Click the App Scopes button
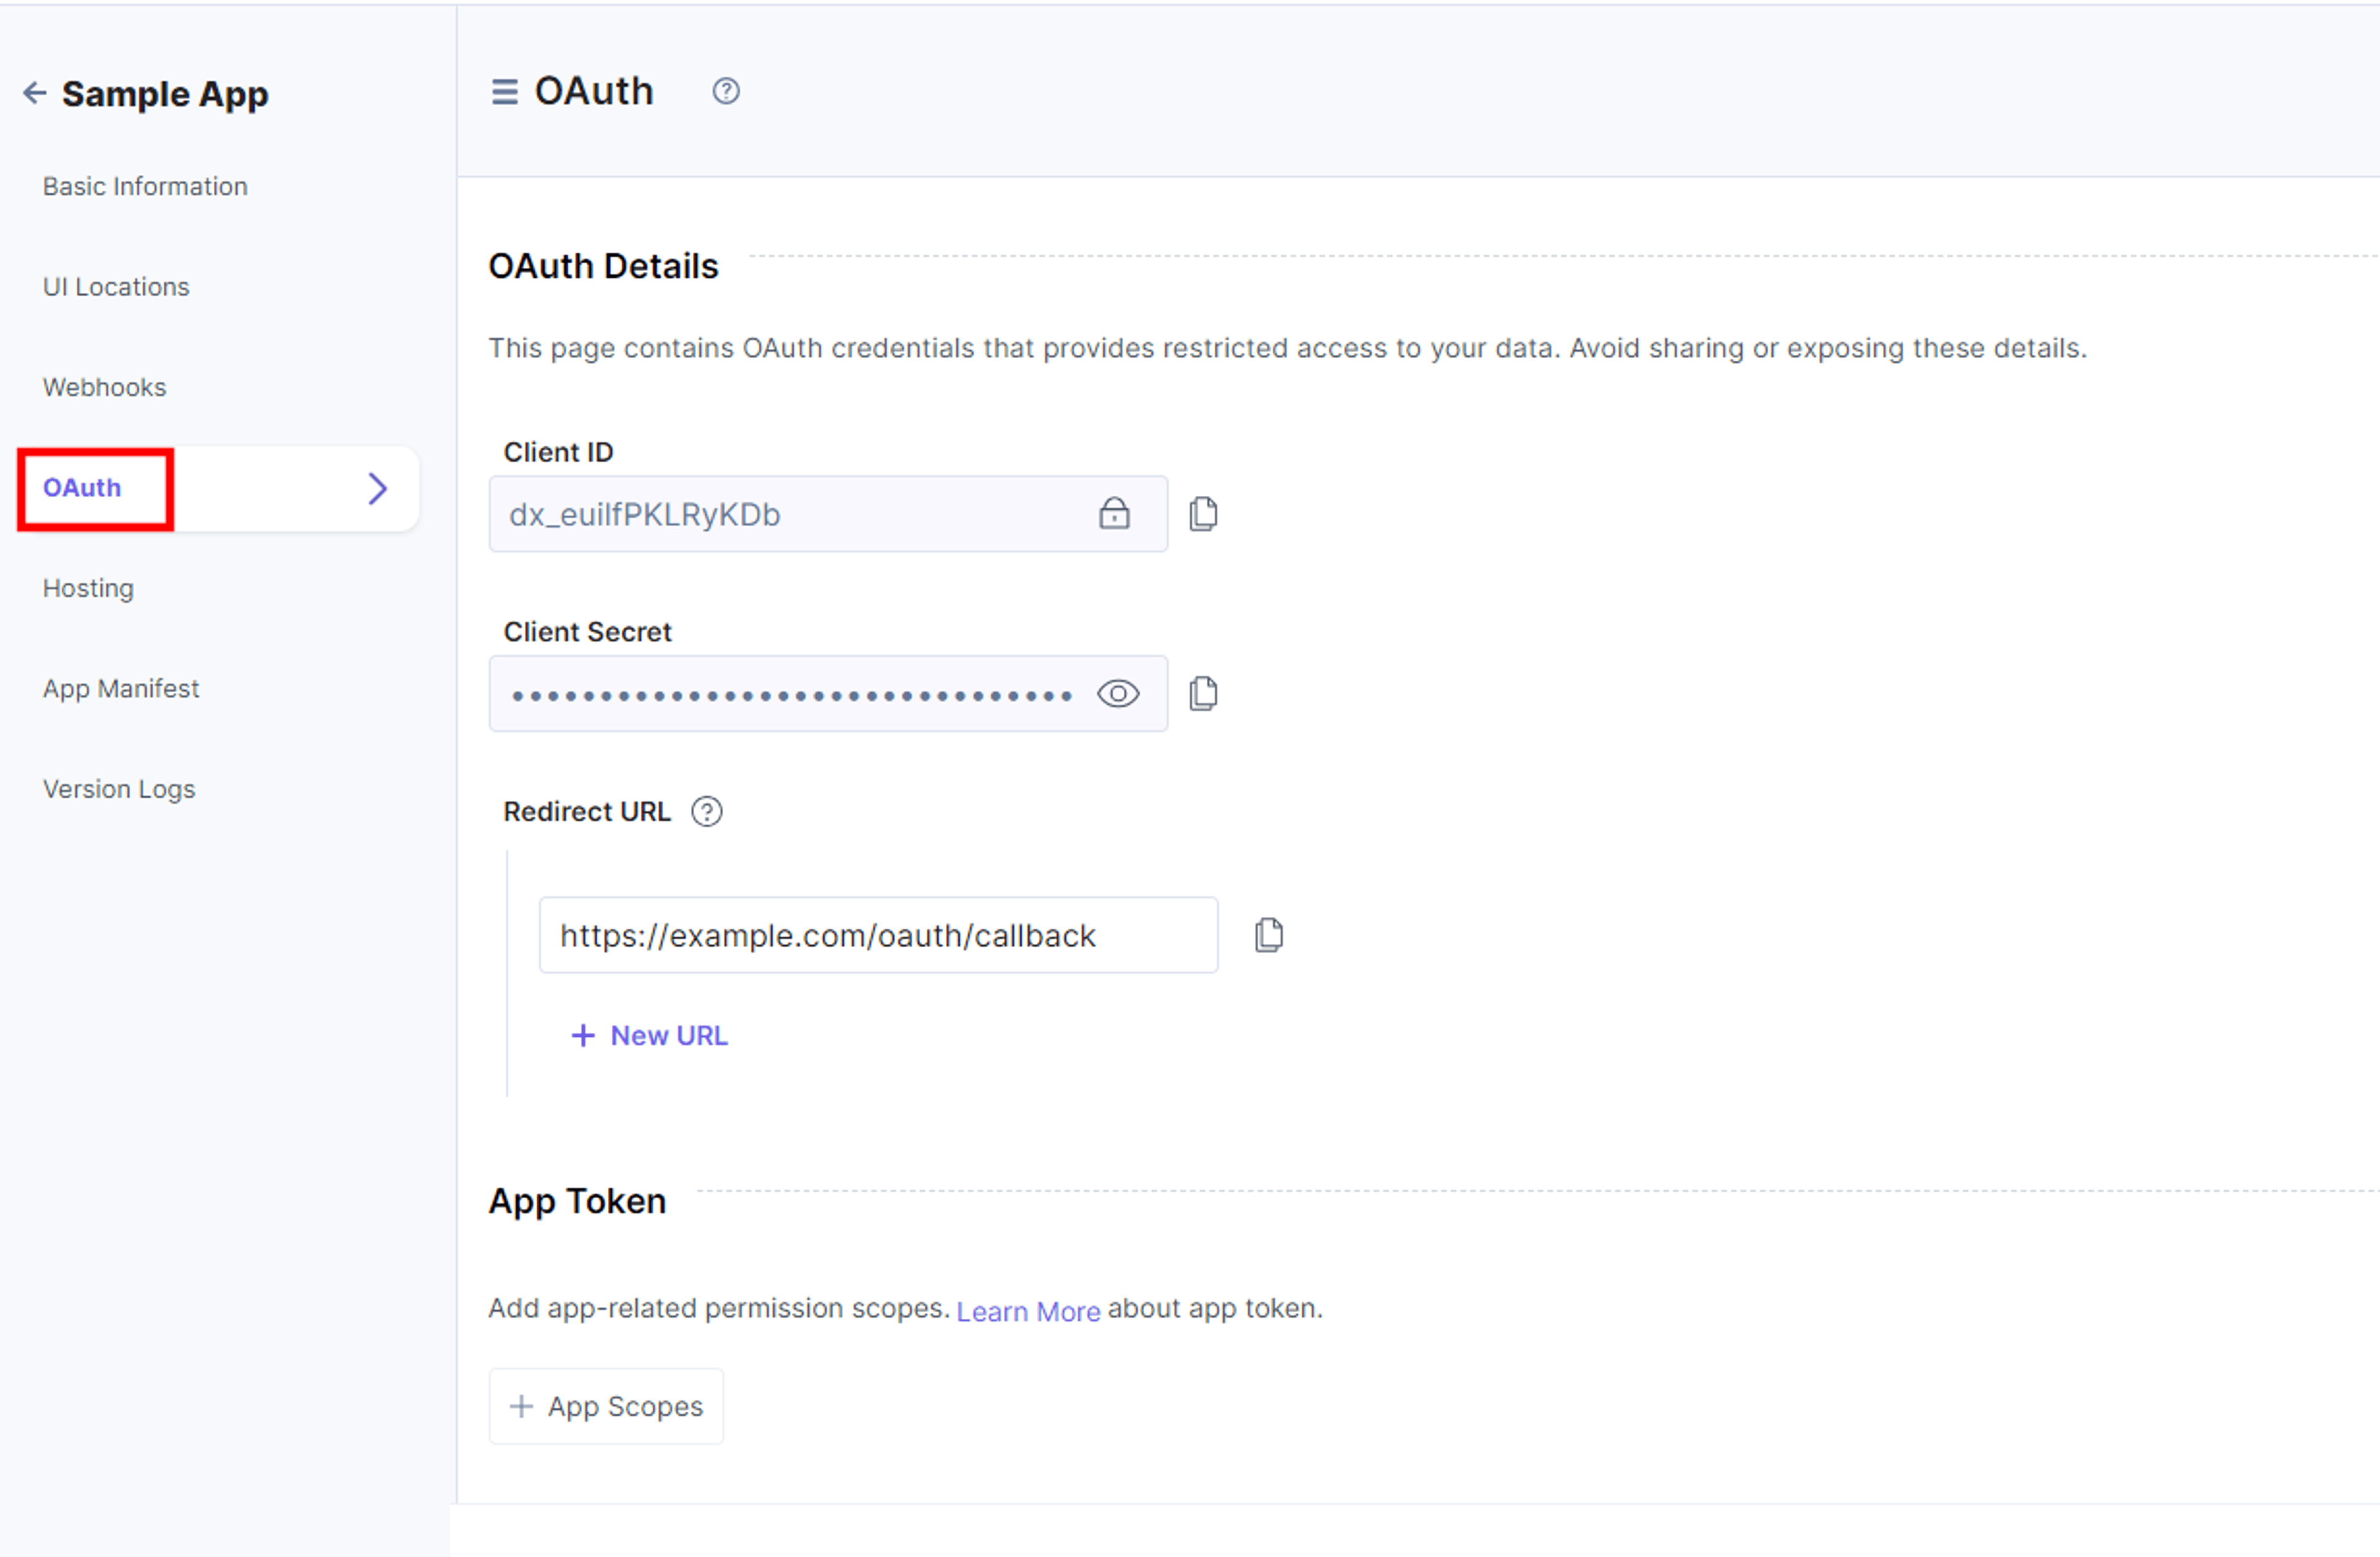The height and width of the screenshot is (1557, 2380). click(x=606, y=1406)
